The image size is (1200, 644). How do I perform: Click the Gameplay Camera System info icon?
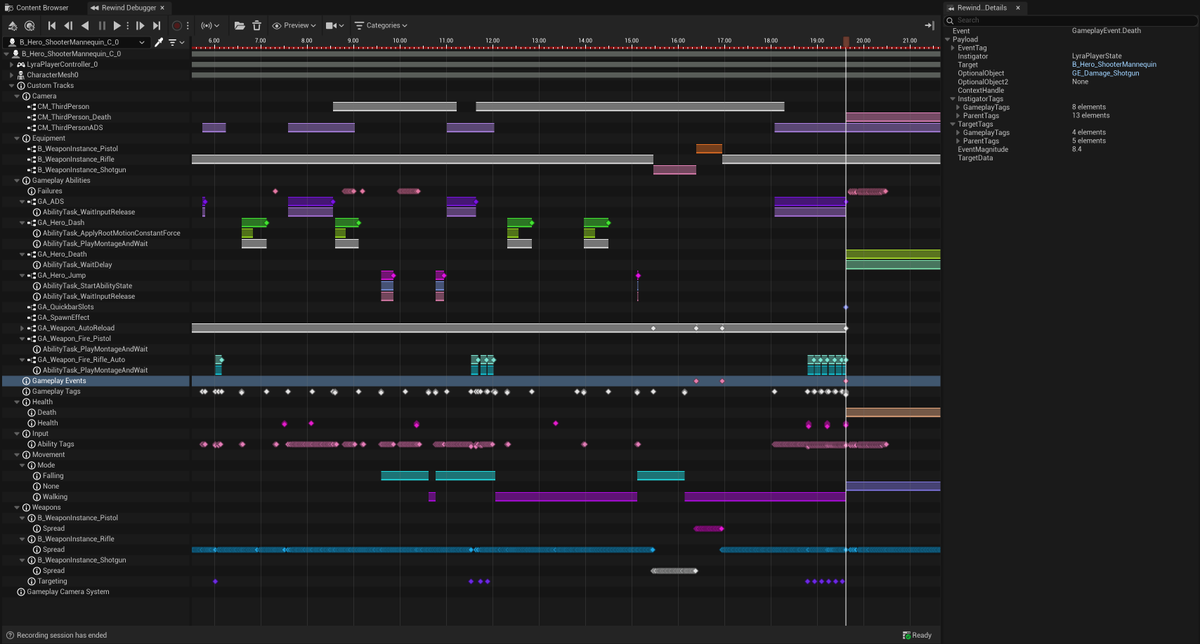point(21,591)
